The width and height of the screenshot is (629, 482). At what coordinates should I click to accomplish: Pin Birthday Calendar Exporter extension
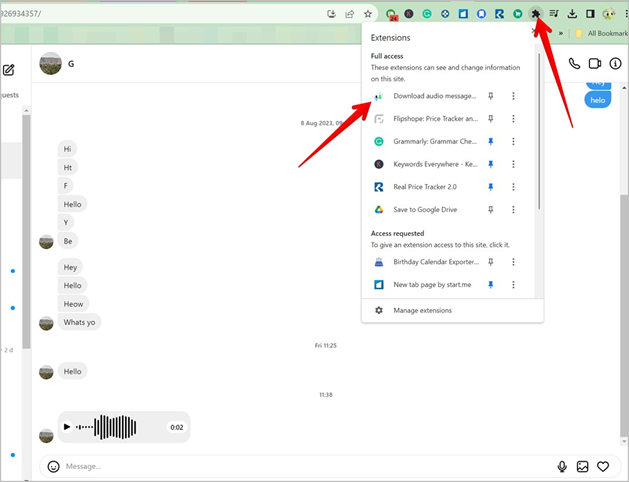click(x=490, y=262)
